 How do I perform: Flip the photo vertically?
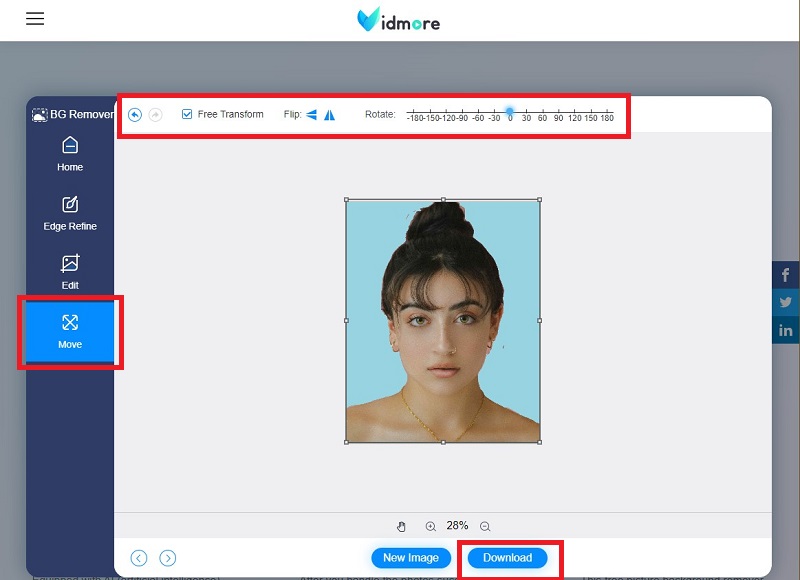click(330, 114)
